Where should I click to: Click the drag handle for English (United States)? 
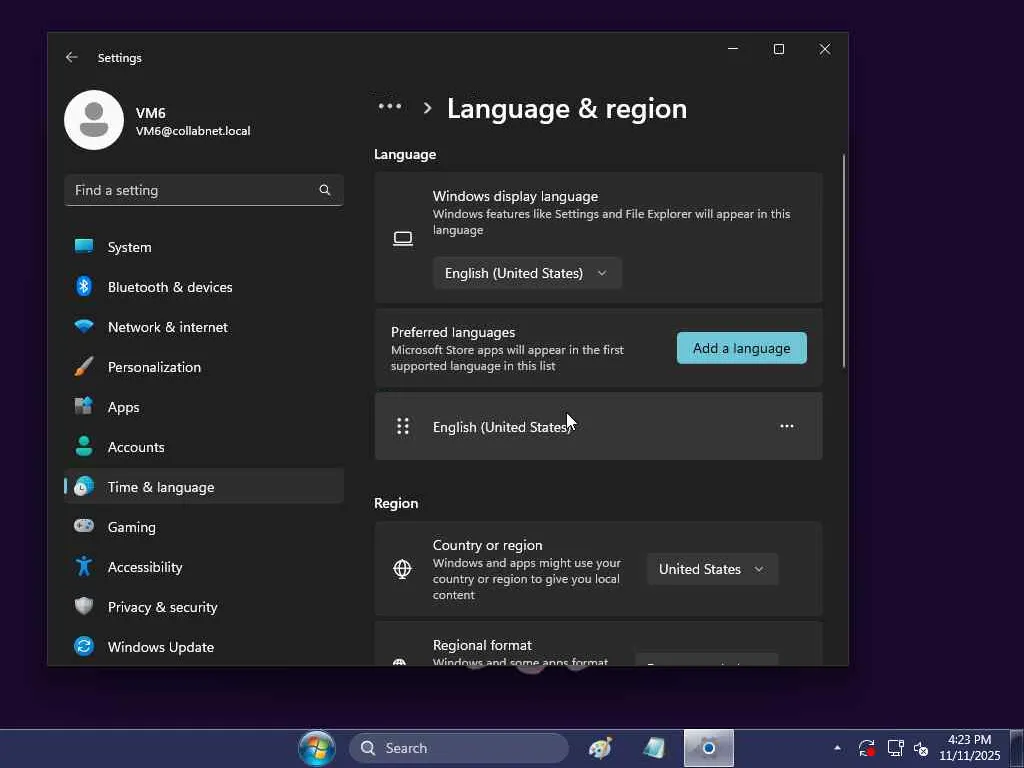click(403, 426)
